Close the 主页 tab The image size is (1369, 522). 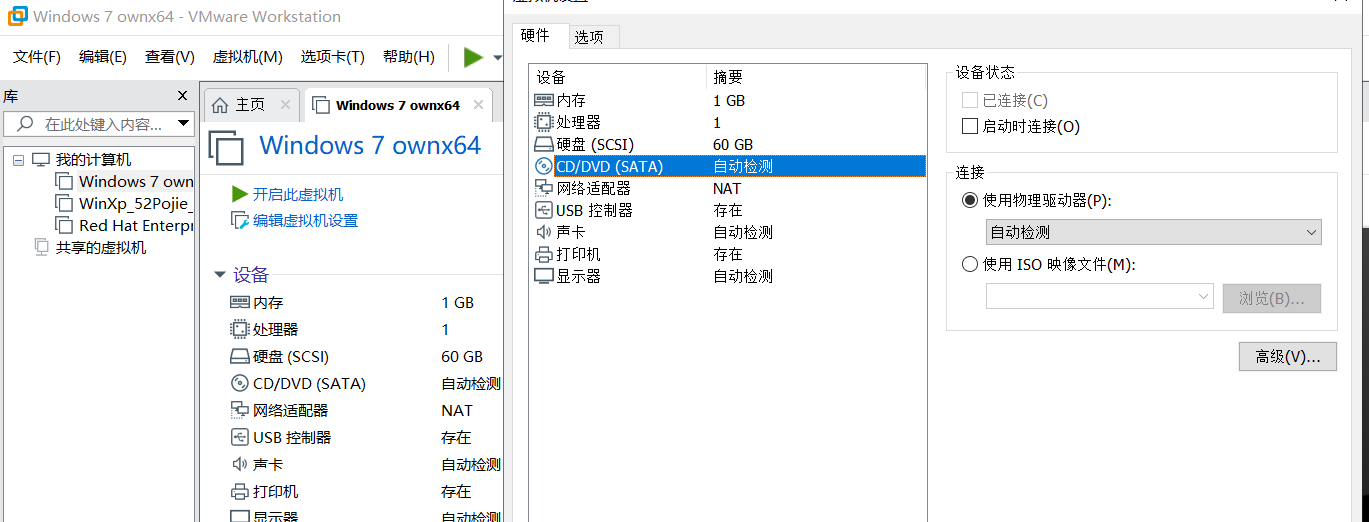tap(286, 105)
